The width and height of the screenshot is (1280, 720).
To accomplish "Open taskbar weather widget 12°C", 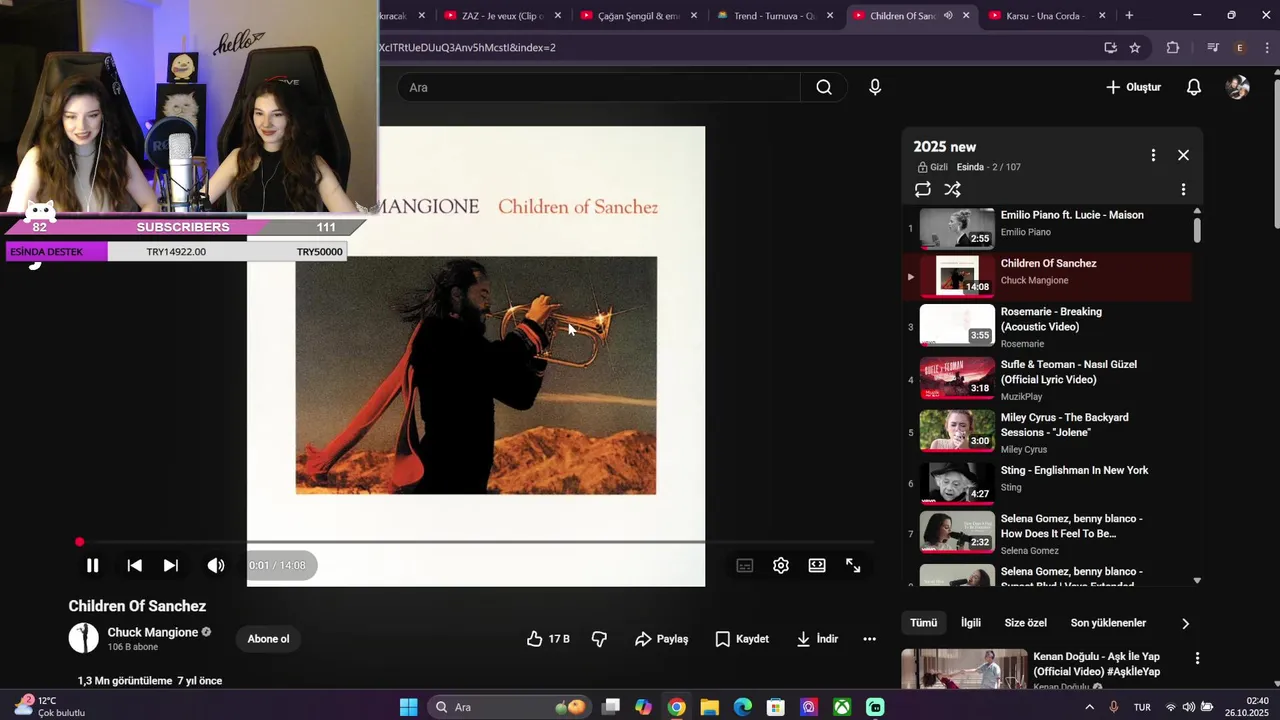I will 50,706.
